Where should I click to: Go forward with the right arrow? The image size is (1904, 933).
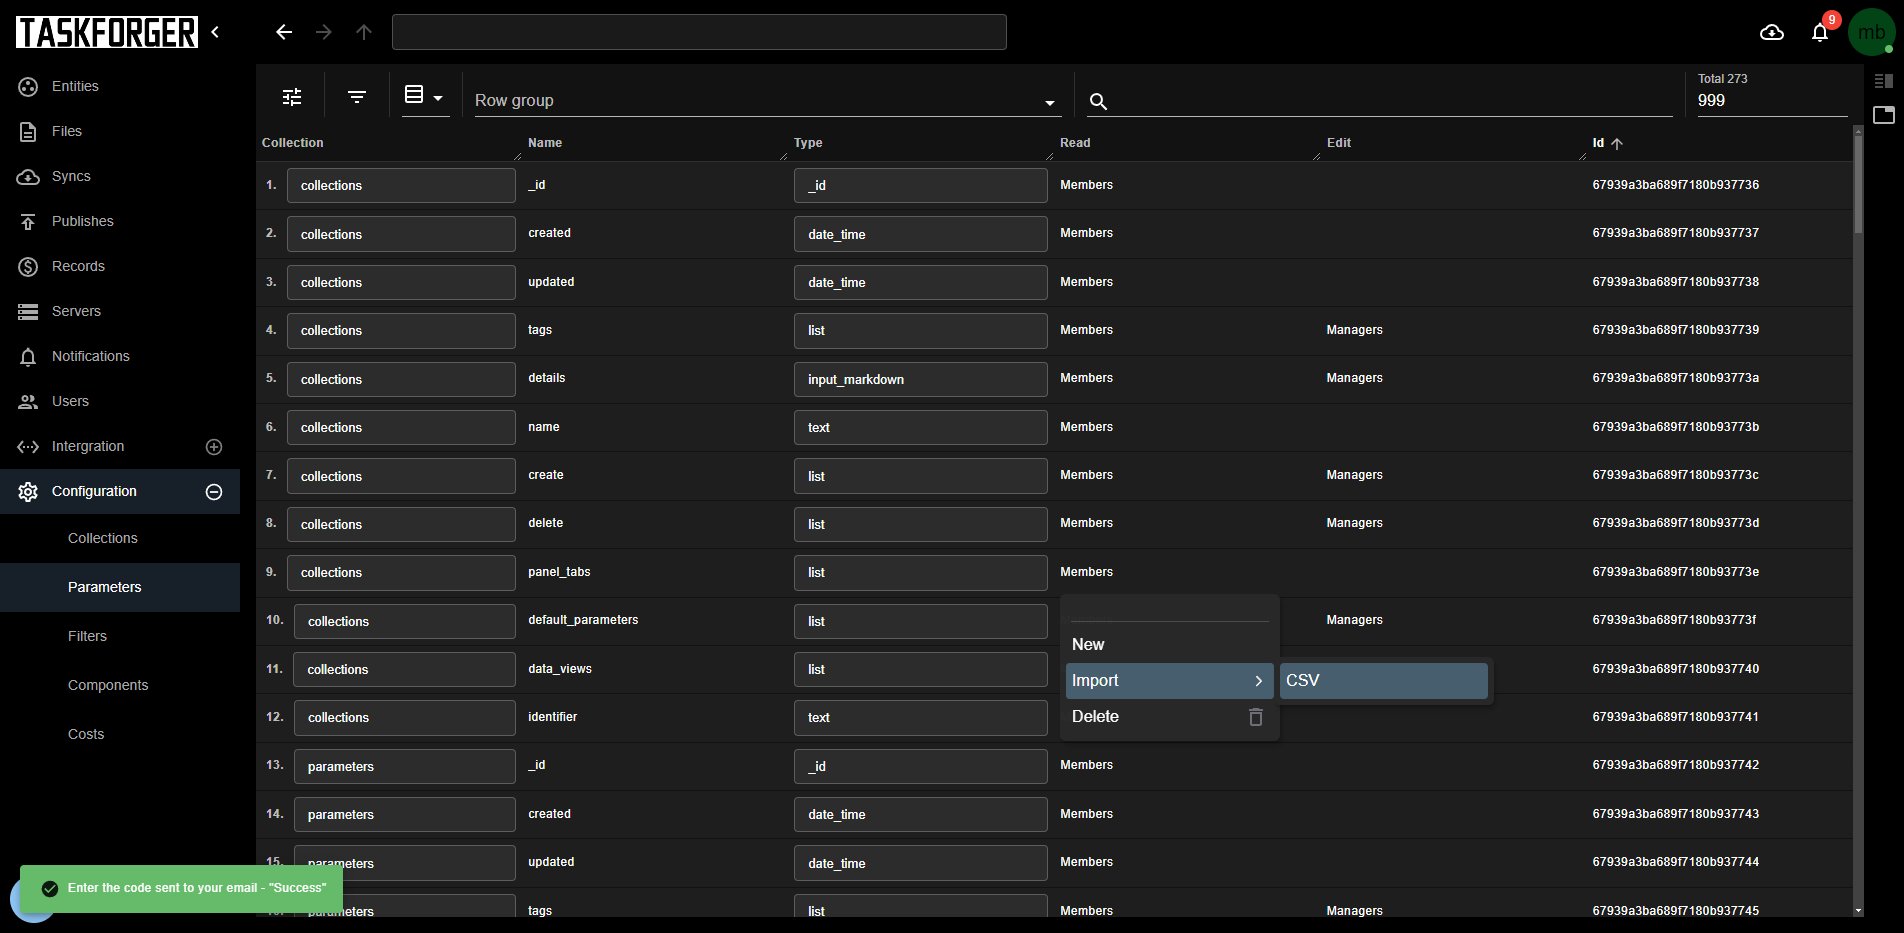(324, 32)
